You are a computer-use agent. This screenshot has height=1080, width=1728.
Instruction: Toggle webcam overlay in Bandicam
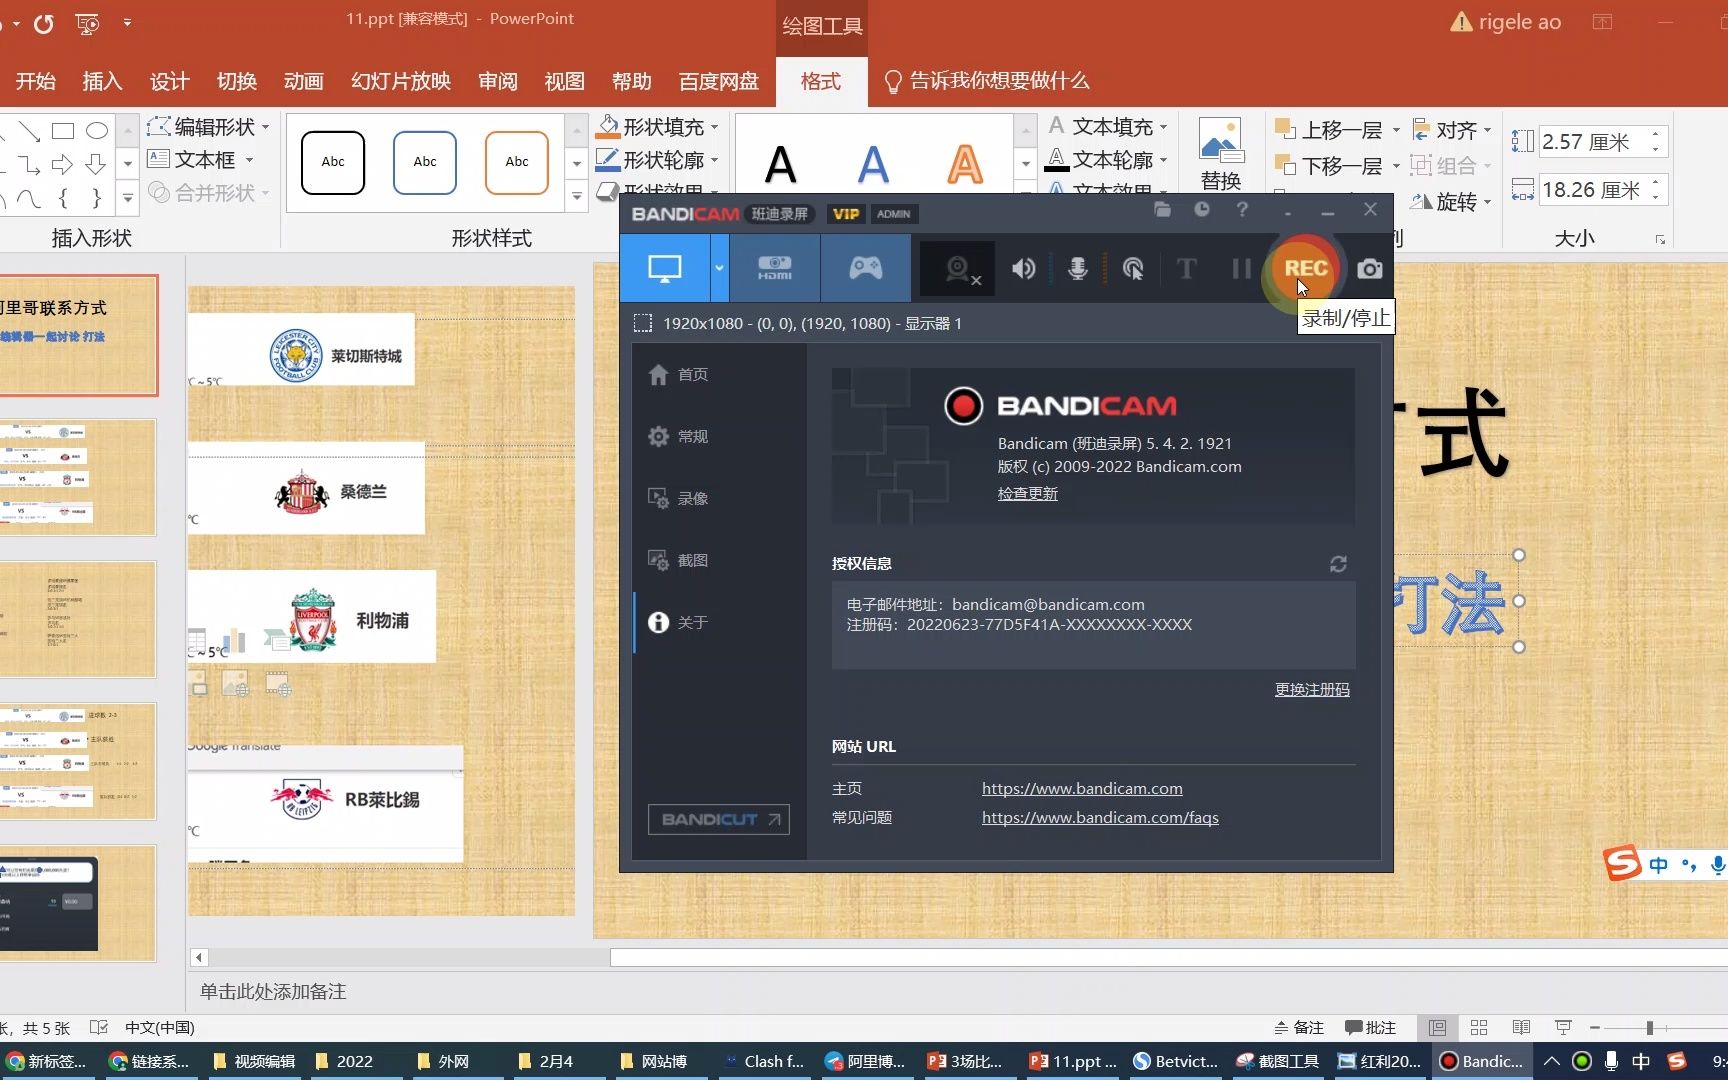[958, 268]
